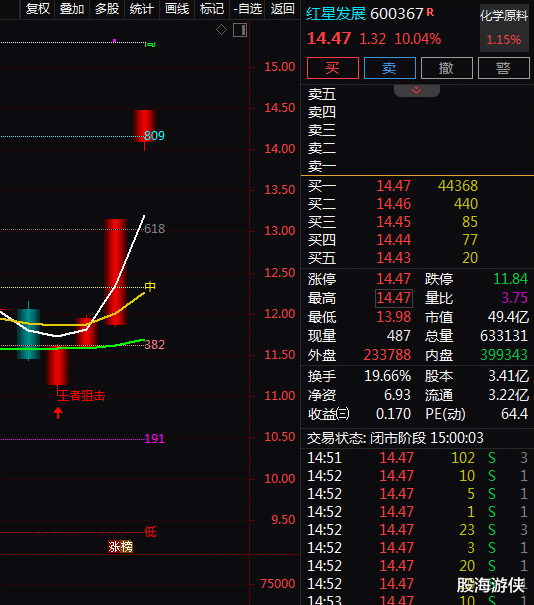Screen dimensions: 534x605
Task: Click the 涨榜 badge on the chart
Action: [x=120, y=546]
